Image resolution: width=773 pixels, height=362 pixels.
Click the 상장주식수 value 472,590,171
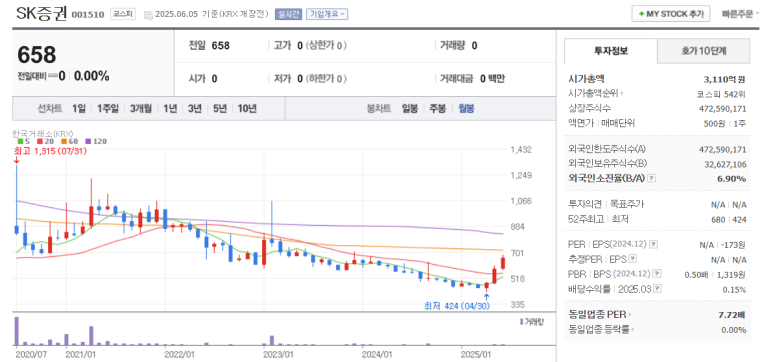tap(723, 109)
